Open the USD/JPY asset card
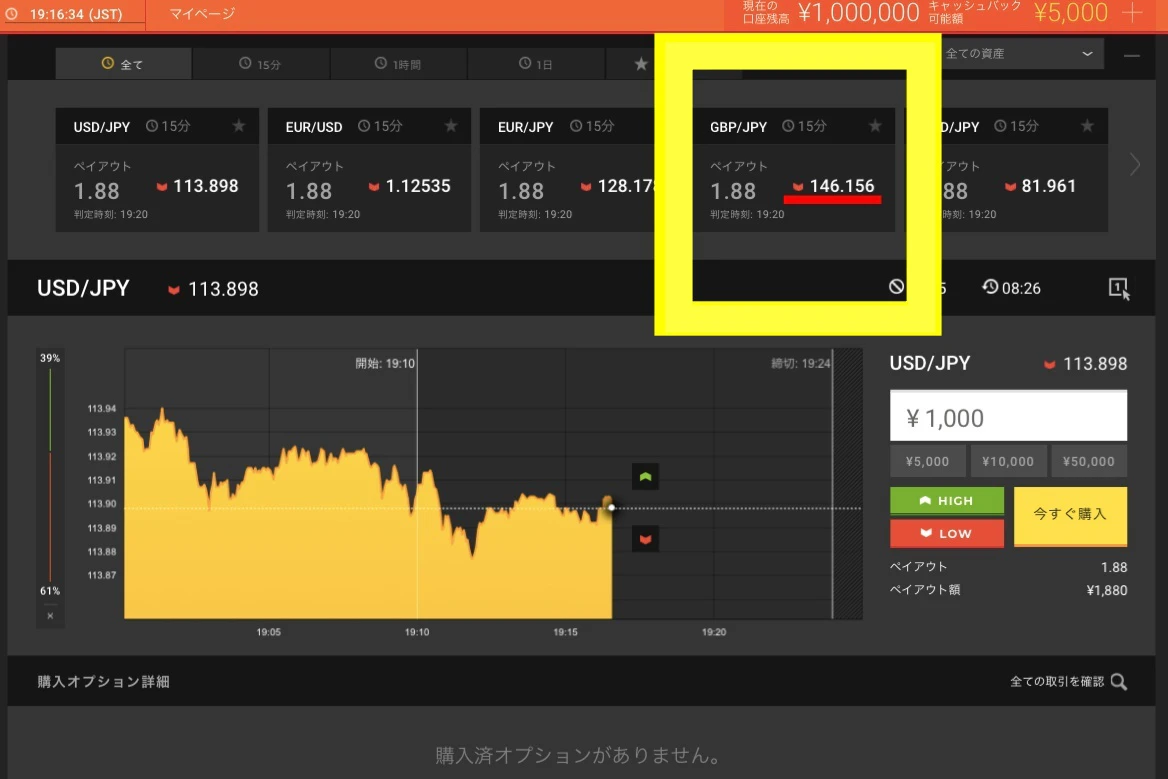 [157, 170]
